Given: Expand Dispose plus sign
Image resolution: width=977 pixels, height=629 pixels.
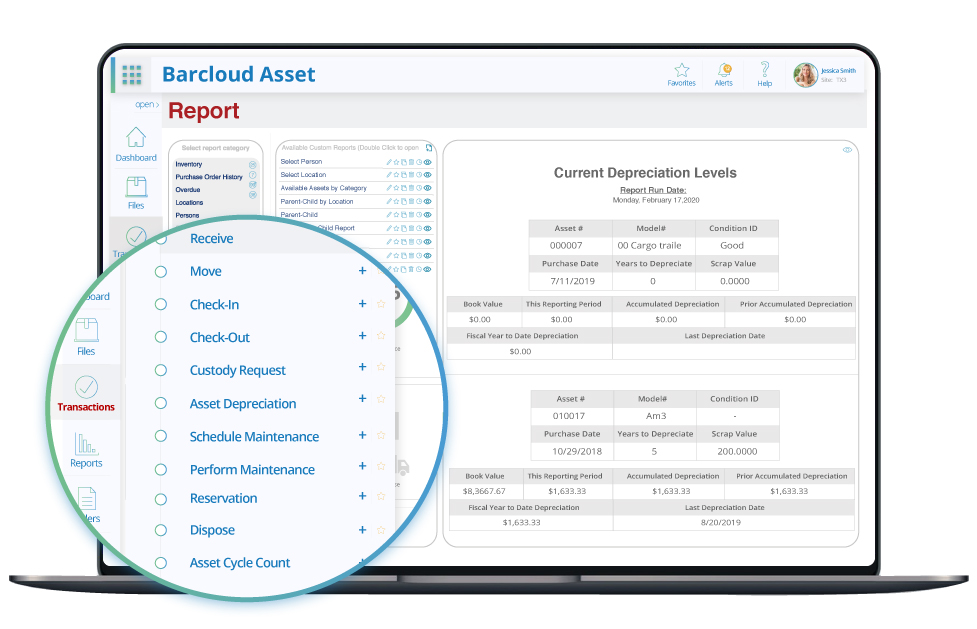Looking at the screenshot, I should (362, 530).
